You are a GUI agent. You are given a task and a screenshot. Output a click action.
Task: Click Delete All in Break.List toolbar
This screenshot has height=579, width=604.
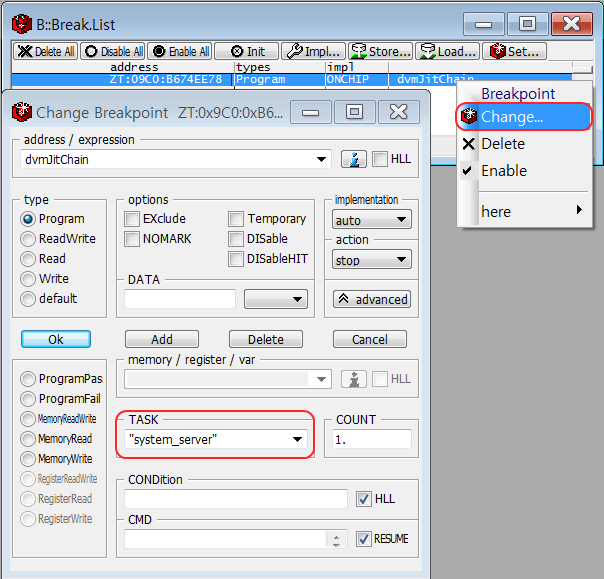(44, 51)
